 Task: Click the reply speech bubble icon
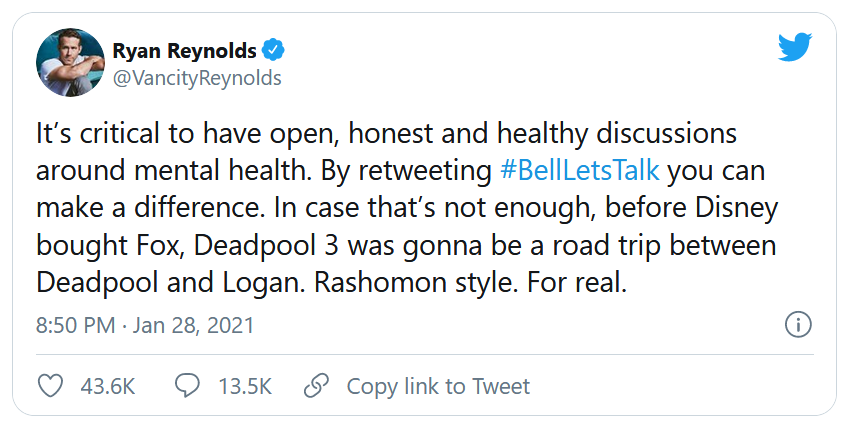pyautogui.click(x=187, y=386)
